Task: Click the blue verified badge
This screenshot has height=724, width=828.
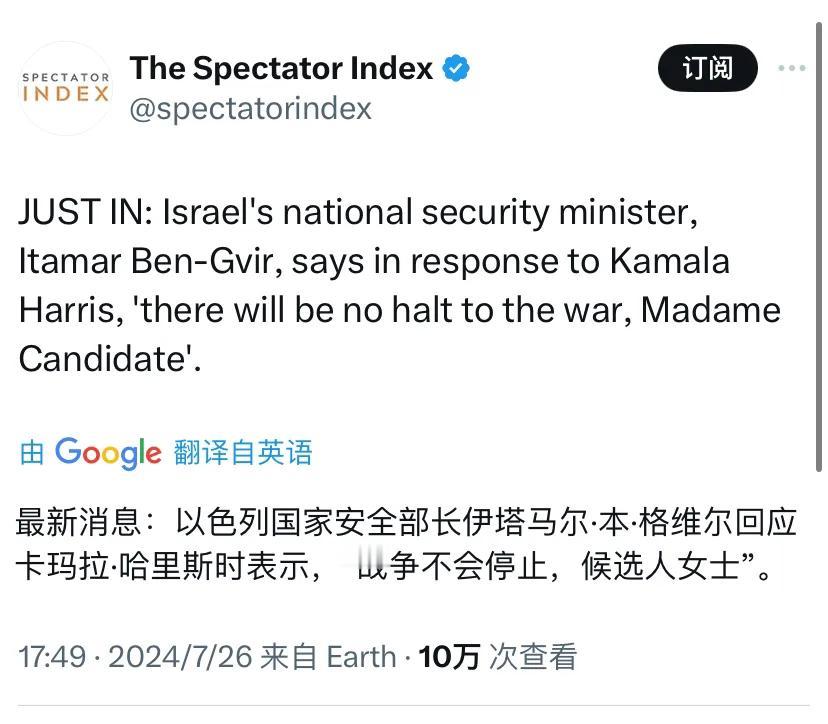Action: click(x=458, y=68)
